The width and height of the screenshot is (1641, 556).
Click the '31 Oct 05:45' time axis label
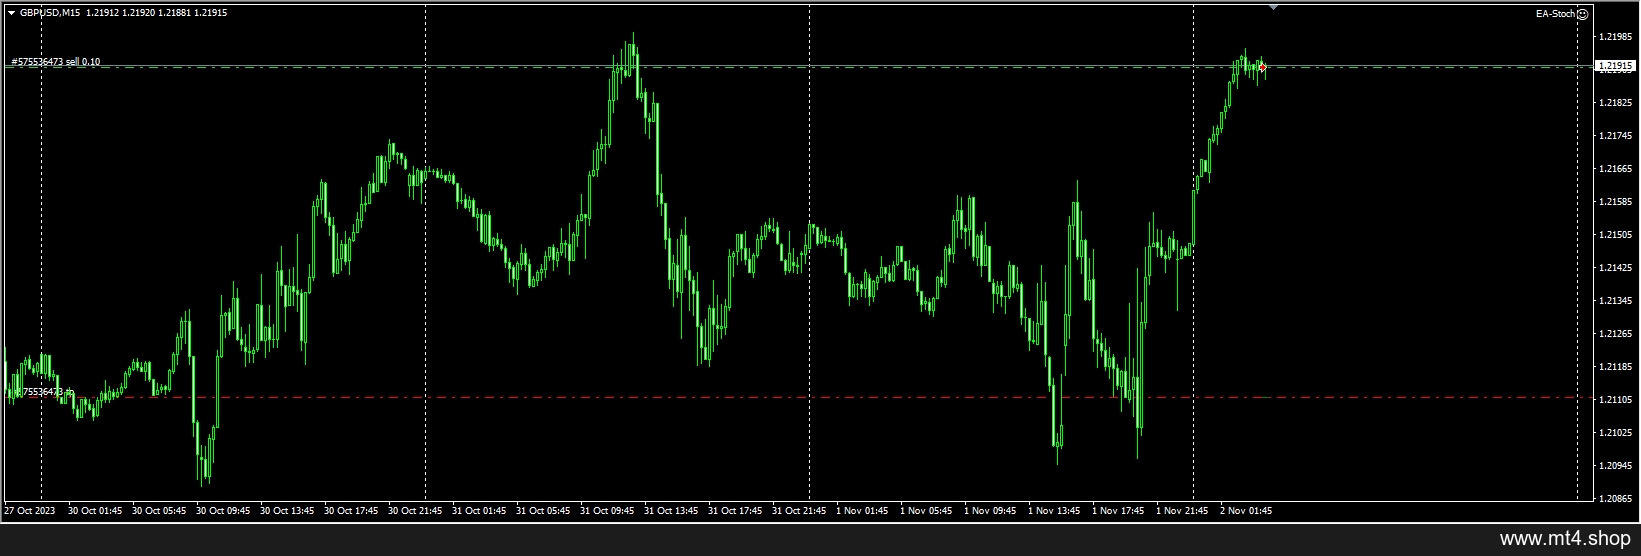pyautogui.click(x=543, y=511)
